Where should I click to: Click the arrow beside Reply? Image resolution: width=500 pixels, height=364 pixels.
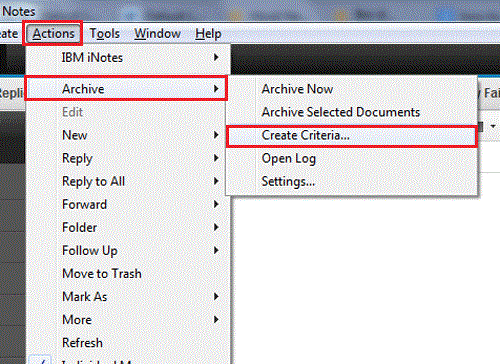click(216, 158)
